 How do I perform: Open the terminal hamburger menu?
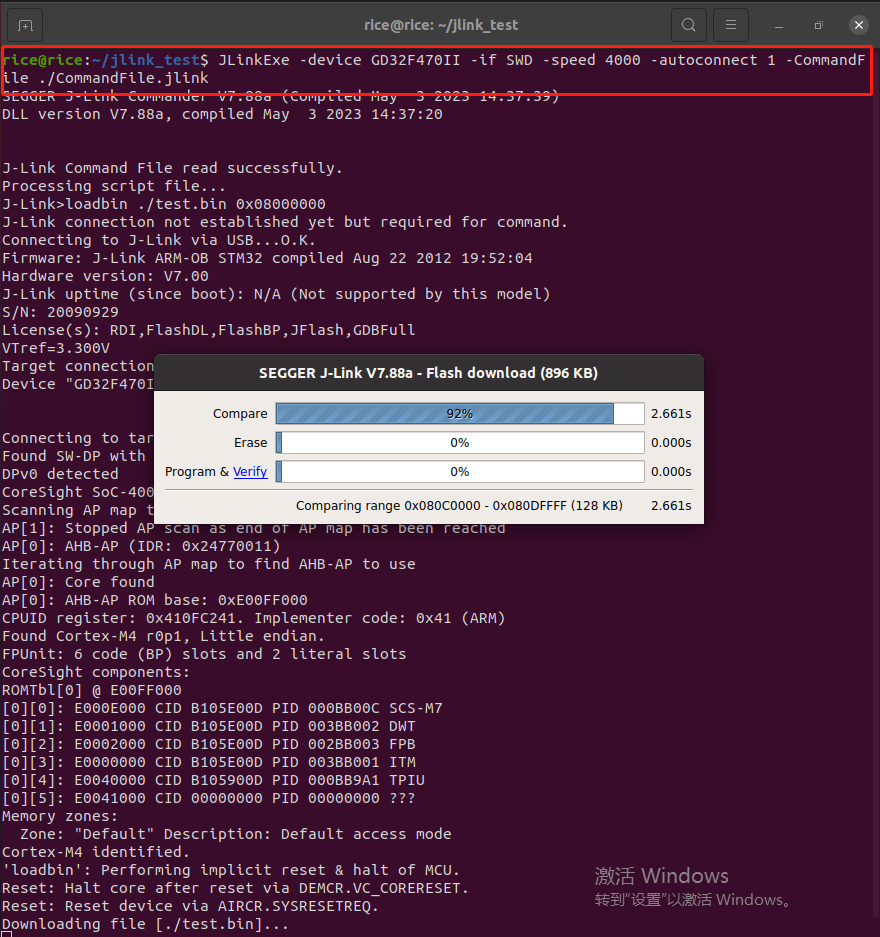[x=731, y=25]
